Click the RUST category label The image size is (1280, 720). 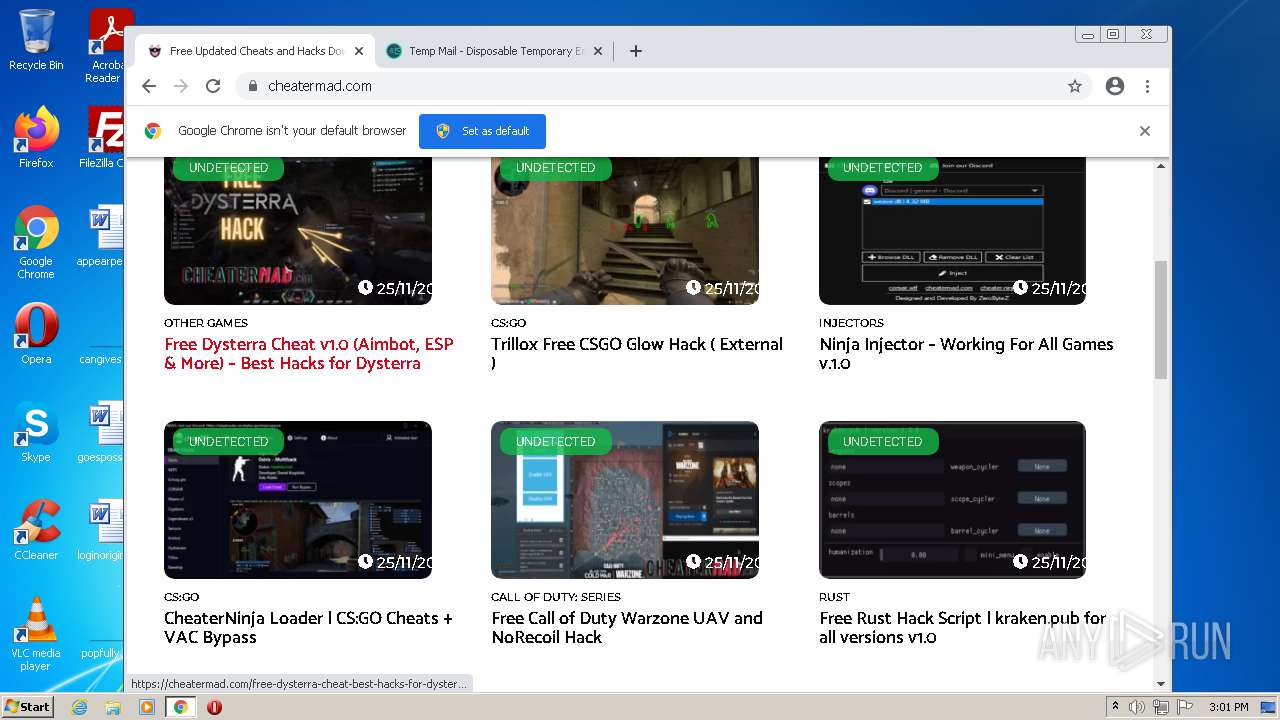(834, 597)
